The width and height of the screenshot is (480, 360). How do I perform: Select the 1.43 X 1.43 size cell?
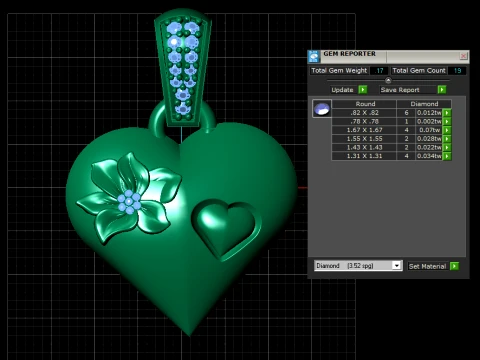pyautogui.click(x=364, y=147)
